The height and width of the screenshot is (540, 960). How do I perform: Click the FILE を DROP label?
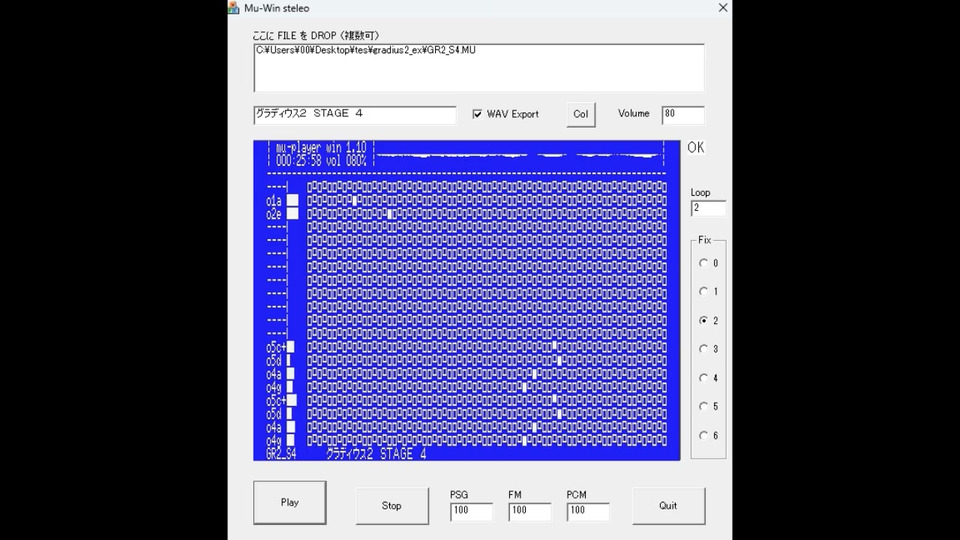coord(316,36)
